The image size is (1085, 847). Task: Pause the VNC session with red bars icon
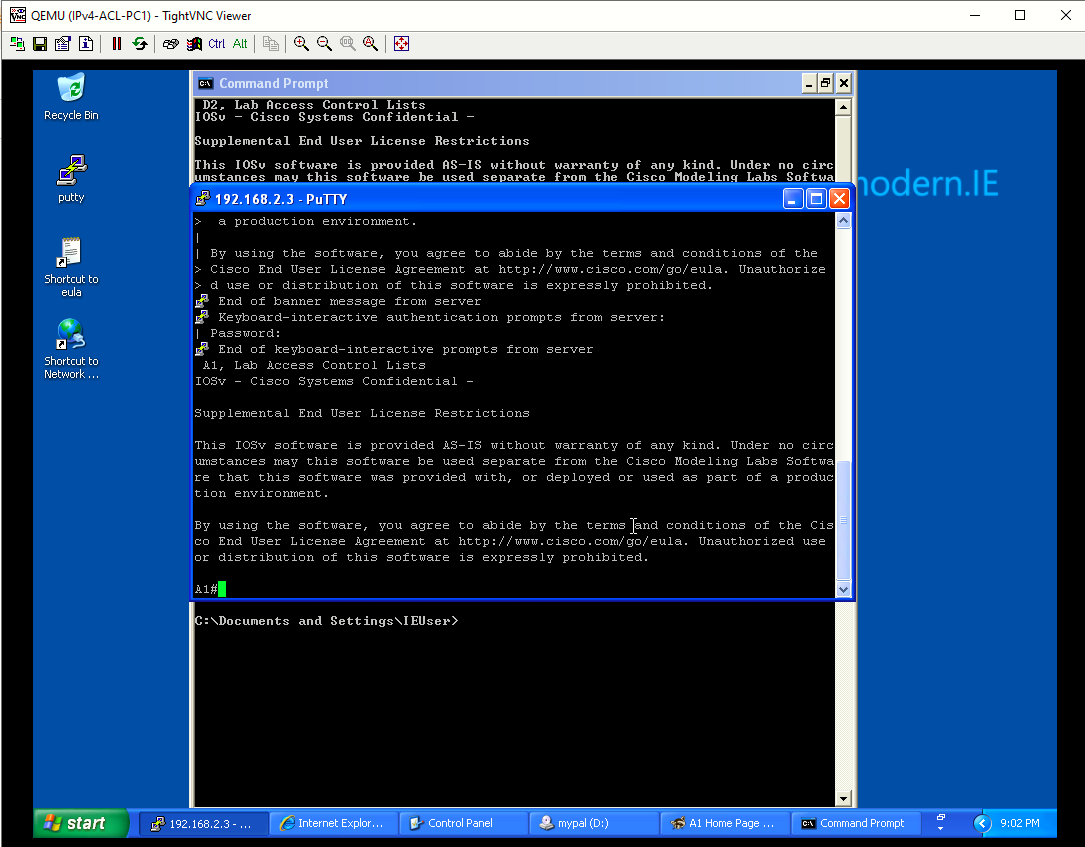pos(117,44)
